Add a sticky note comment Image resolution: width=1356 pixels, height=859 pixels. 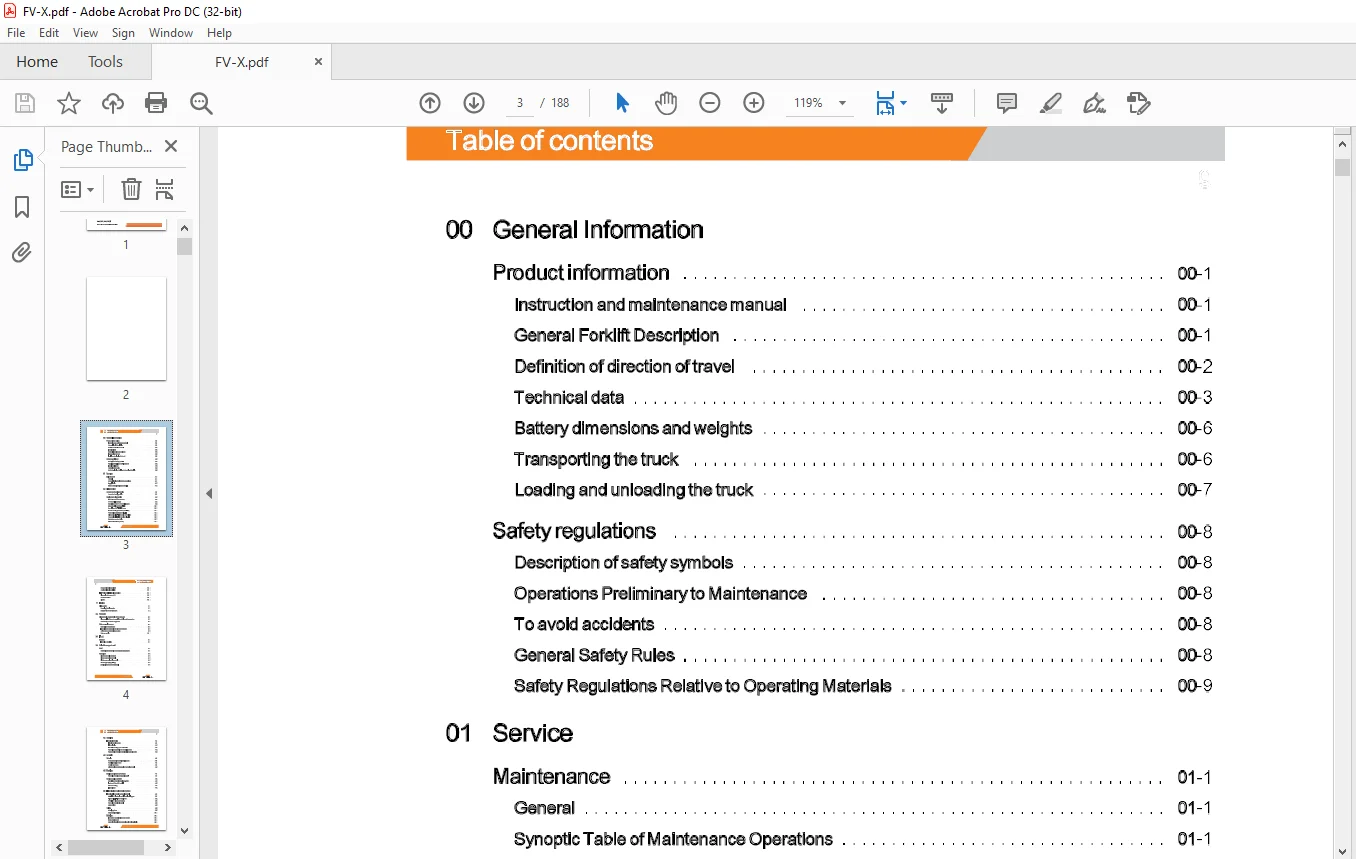[1007, 103]
